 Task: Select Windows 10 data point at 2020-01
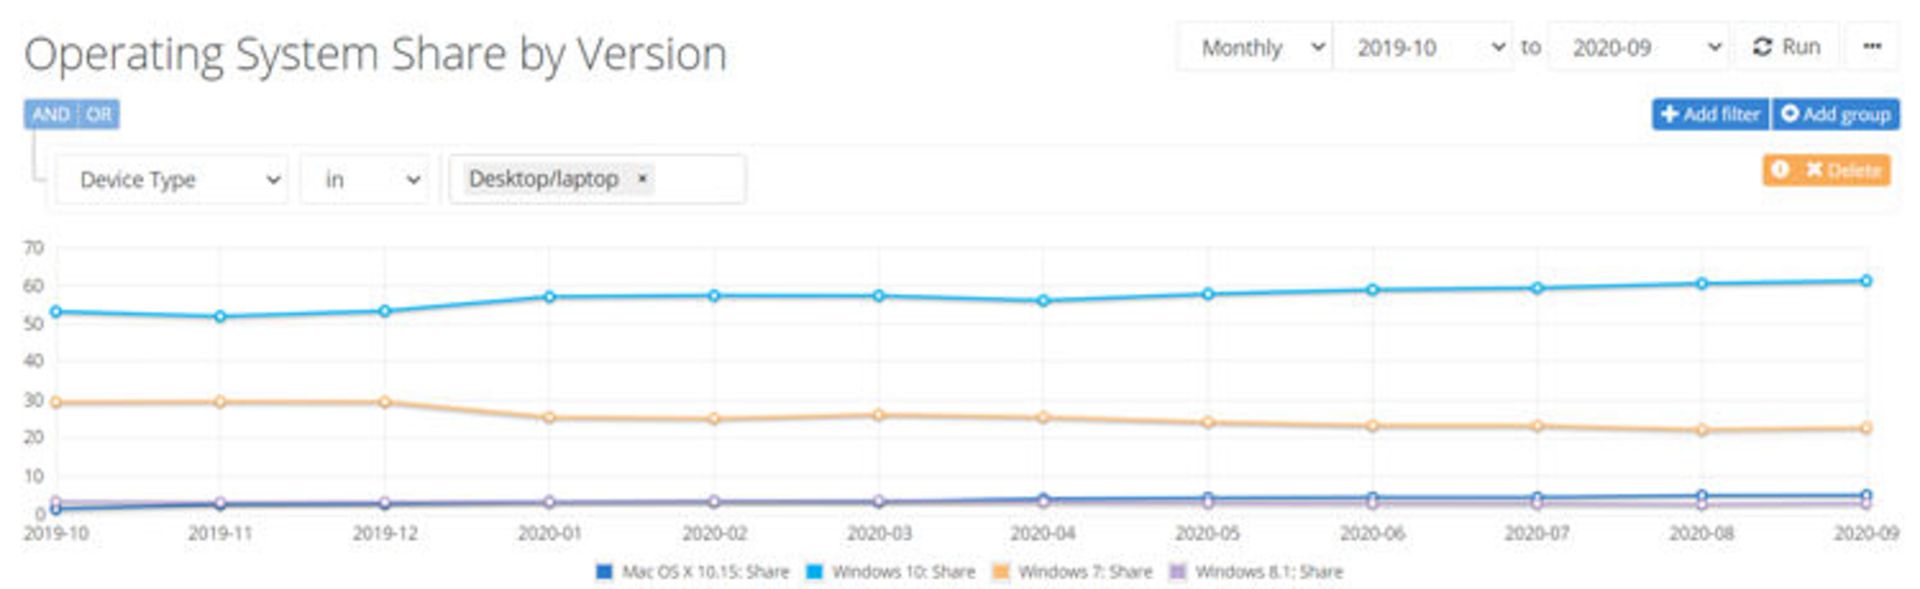click(549, 297)
